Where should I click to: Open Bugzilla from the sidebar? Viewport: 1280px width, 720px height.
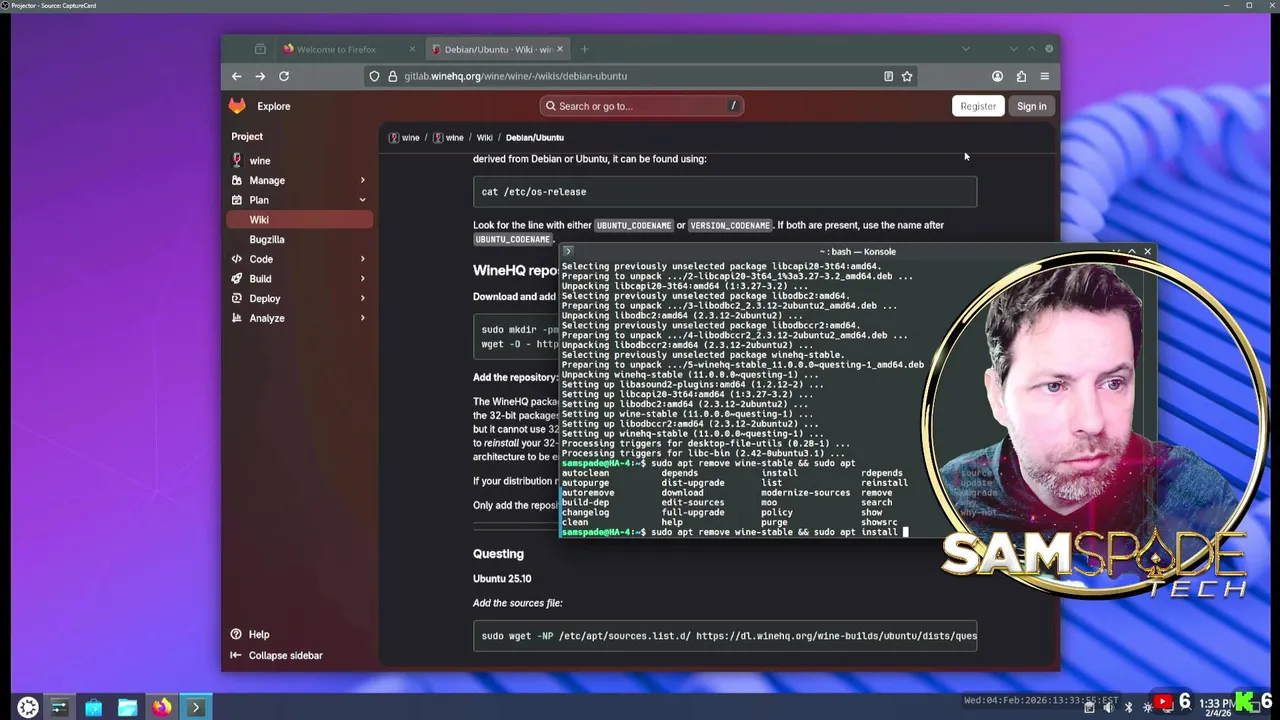[300, 239]
